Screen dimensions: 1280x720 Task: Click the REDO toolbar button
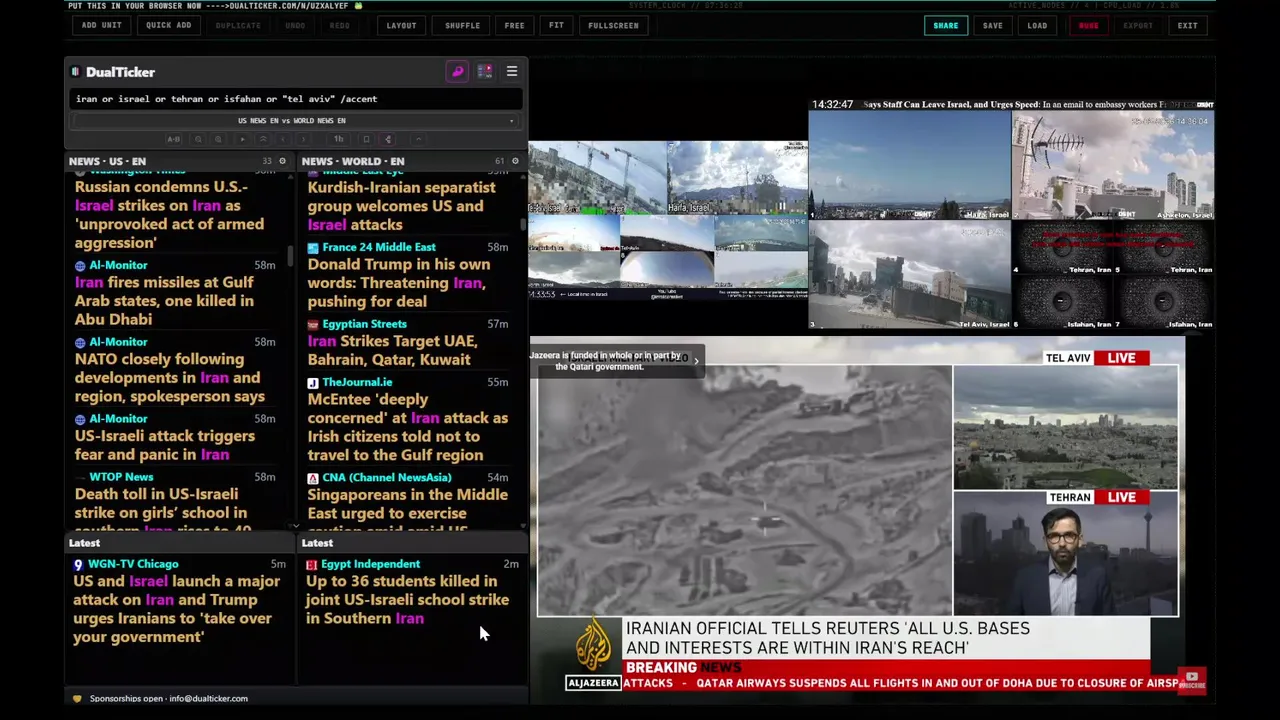coord(339,26)
